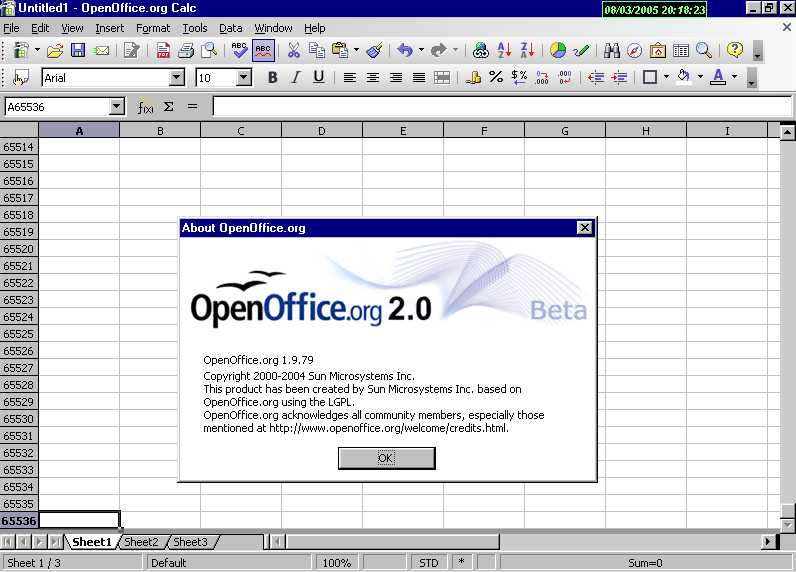Click the Redo arrow icon
This screenshot has width=796, height=572.
tap(438, 50)
